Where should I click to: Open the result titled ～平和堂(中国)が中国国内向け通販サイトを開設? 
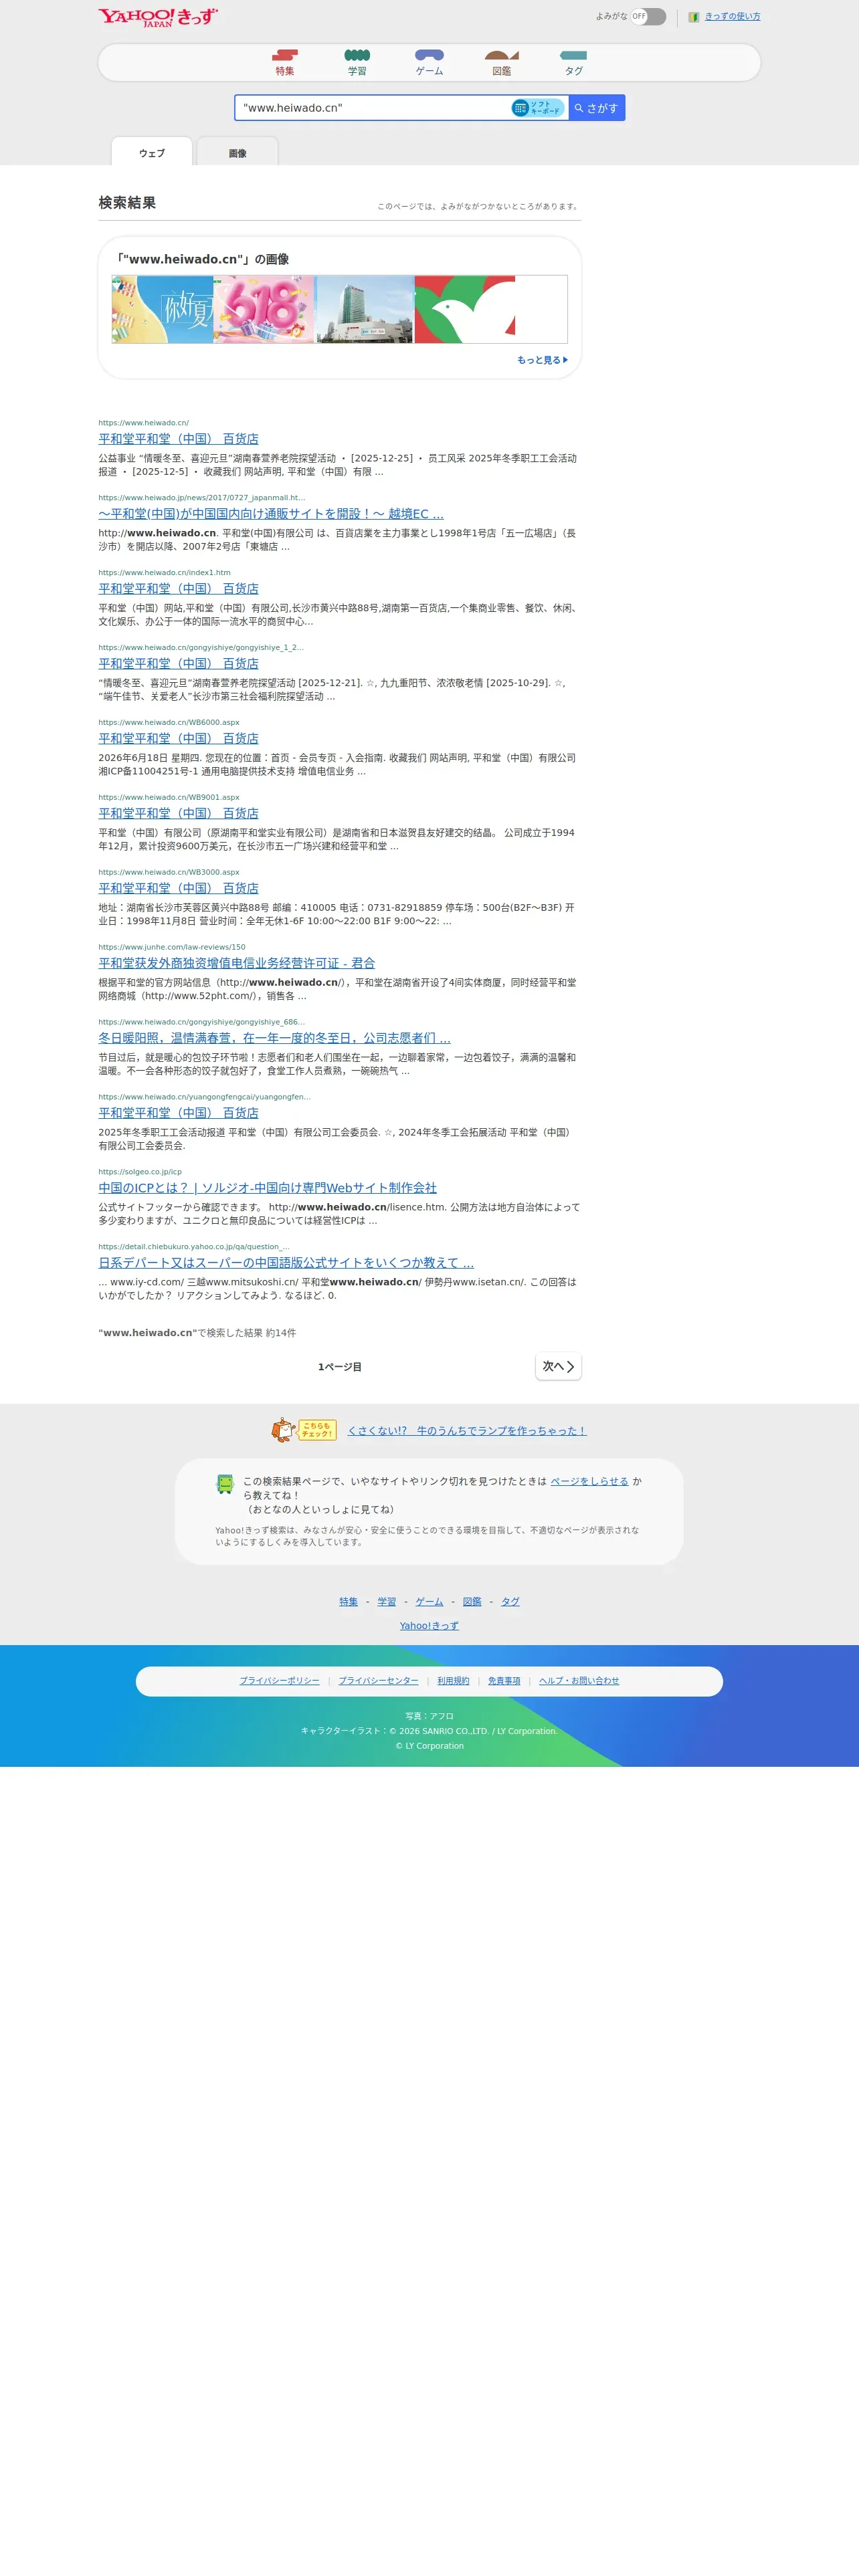coord(271,514)
